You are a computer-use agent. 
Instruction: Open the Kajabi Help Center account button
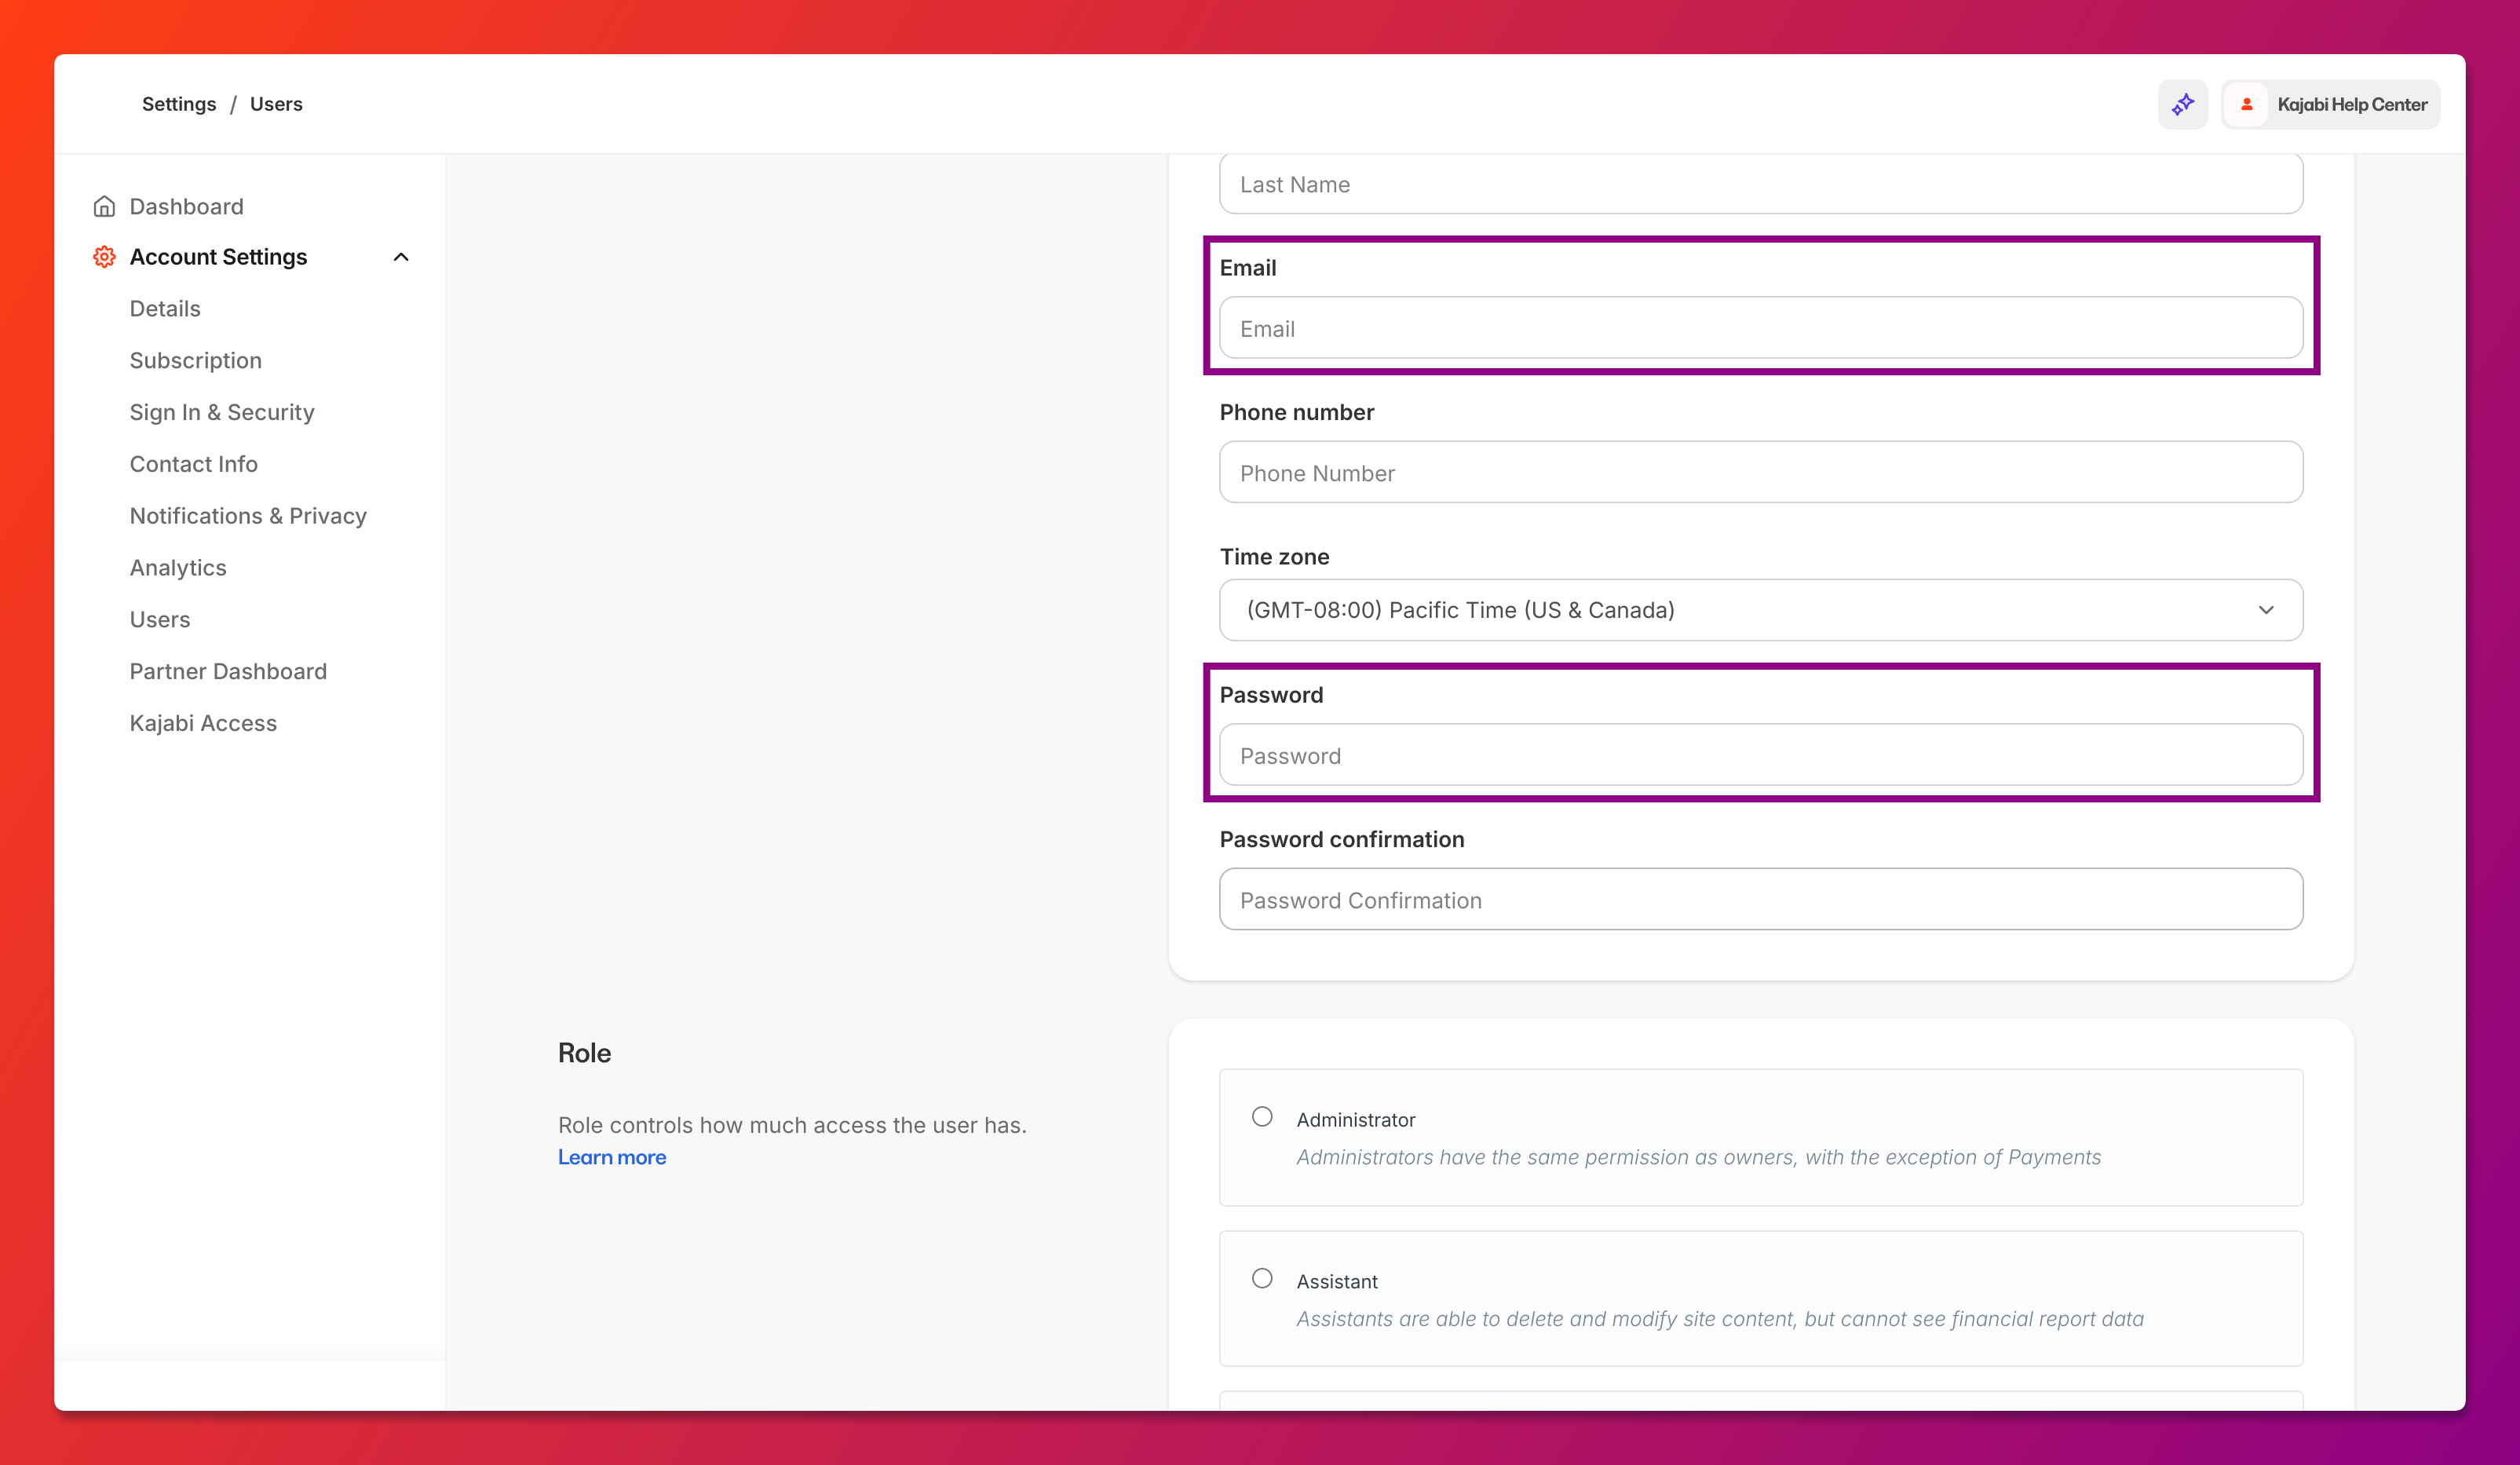(2331, 104)
